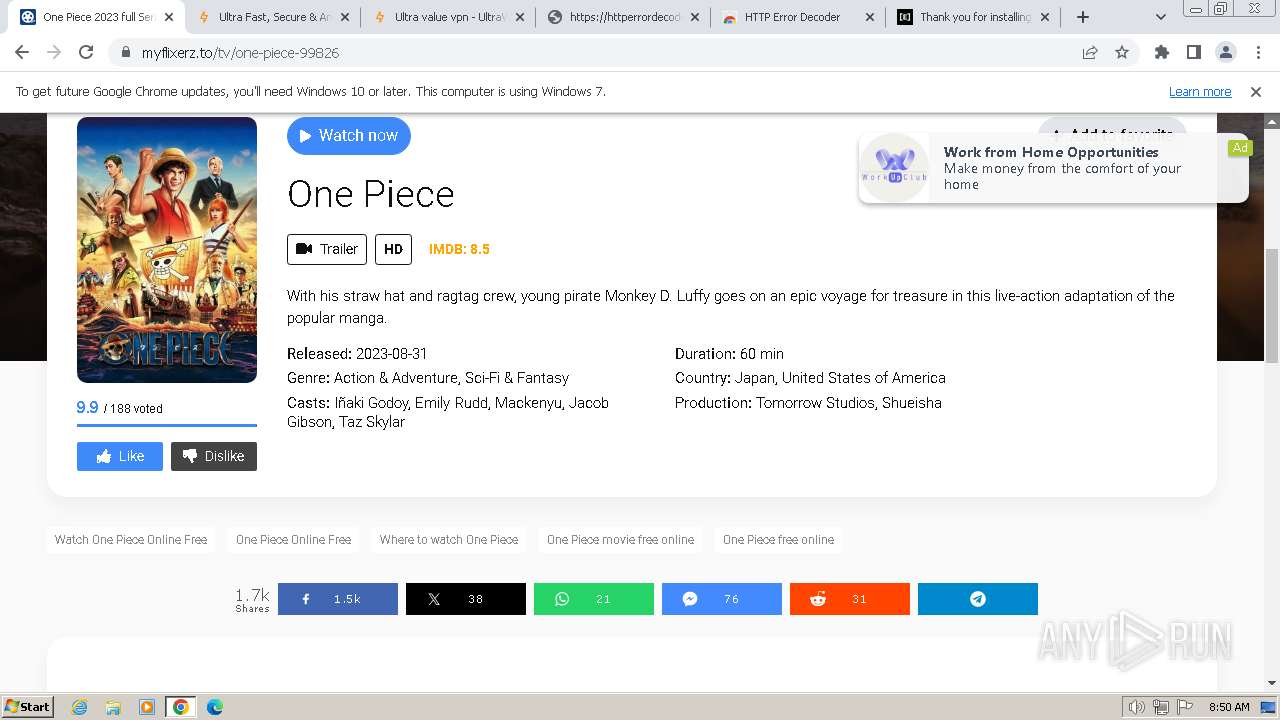
Task: Follow the Learn more link
Action: 1200,91
